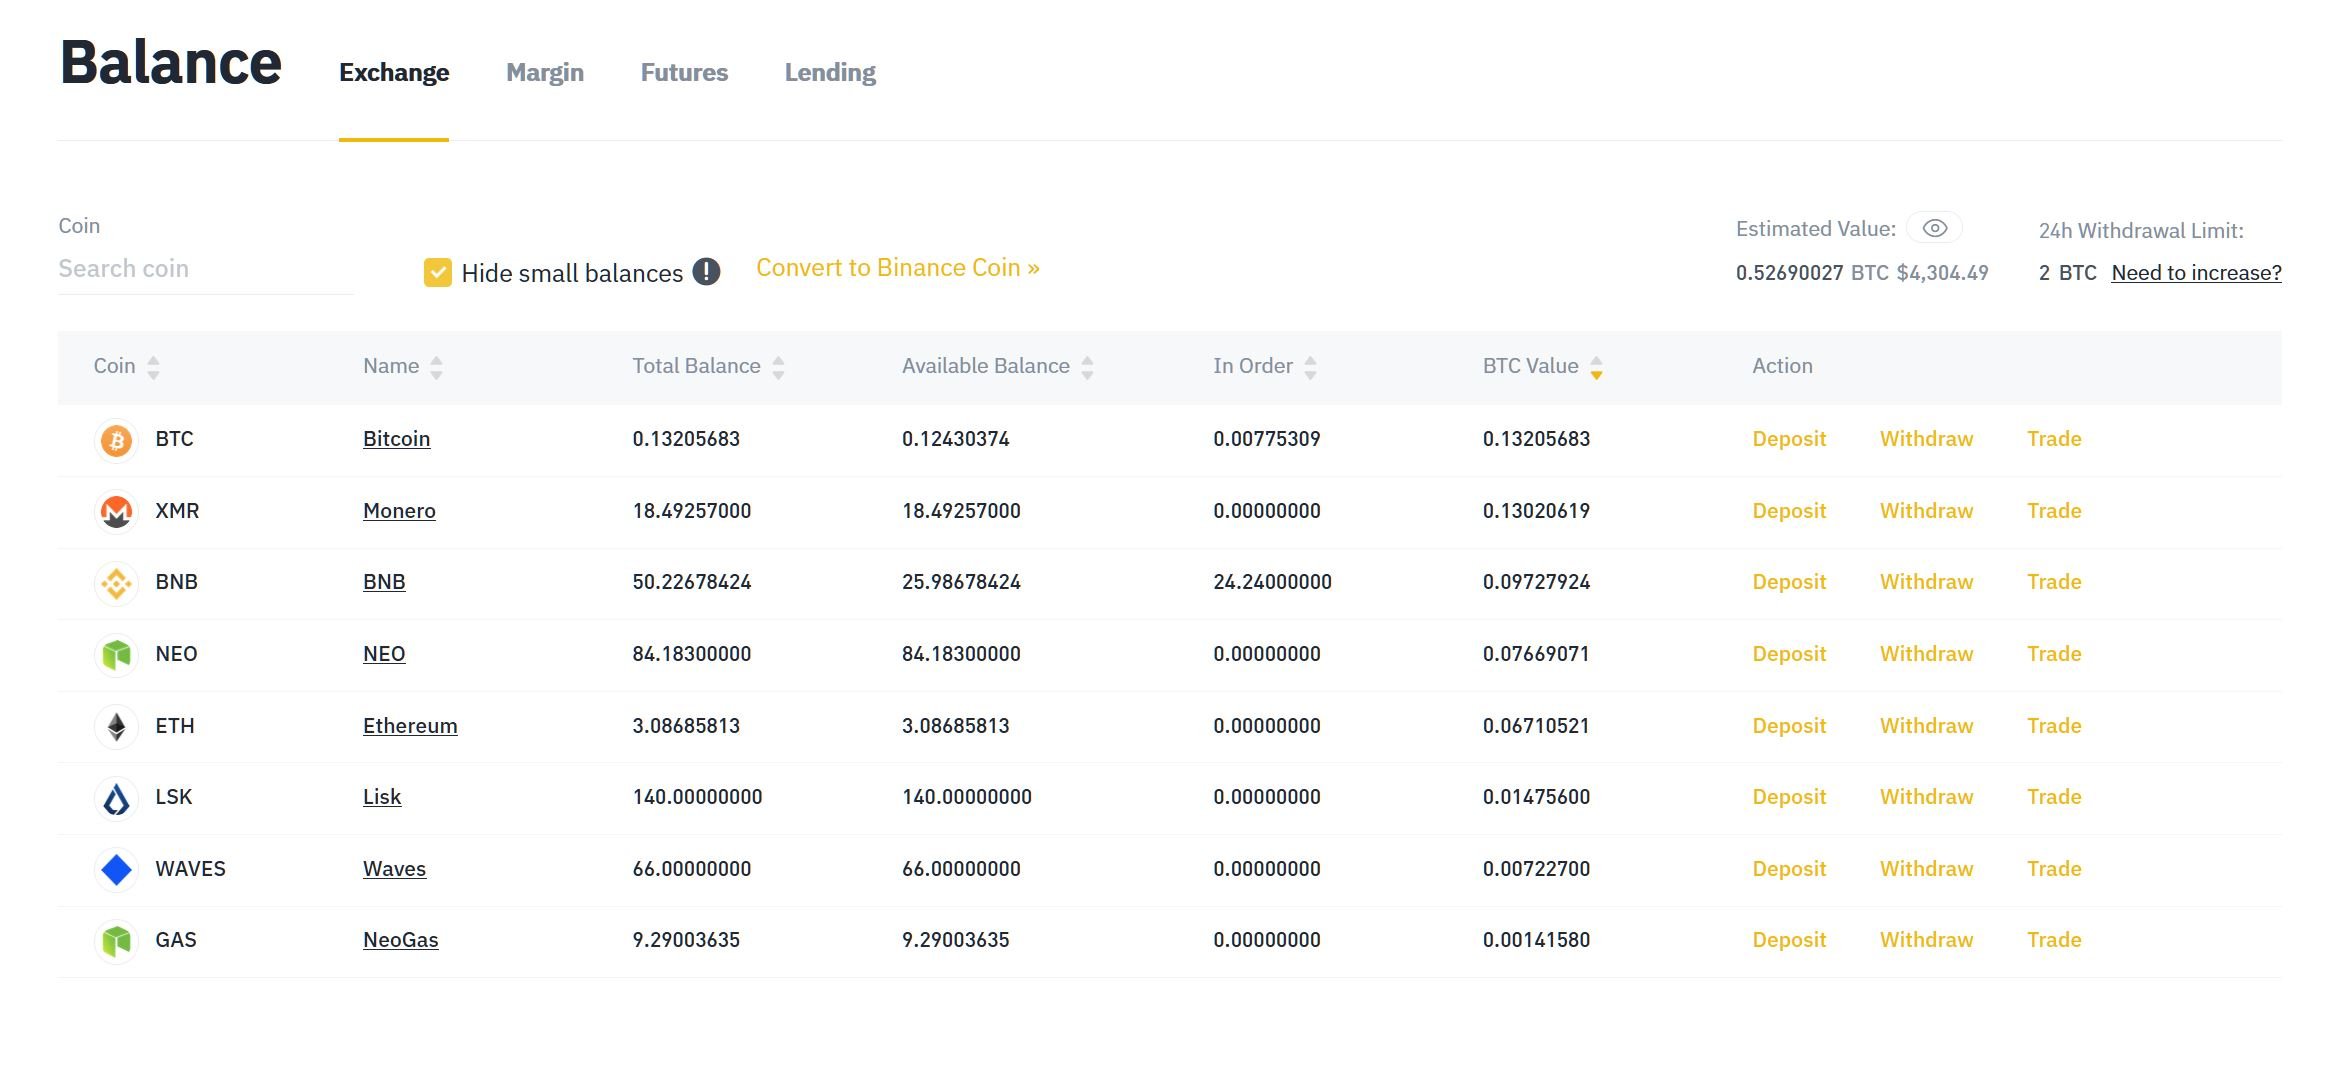This screenshot has height=1081, width=2341.
Task: Deposit in the XMR row
Action: click(1789, 511)
